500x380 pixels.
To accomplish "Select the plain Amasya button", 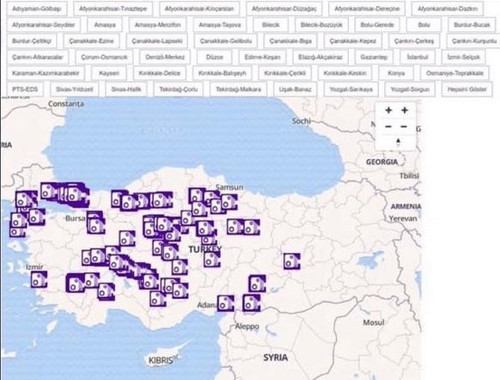I will point(105,25).
